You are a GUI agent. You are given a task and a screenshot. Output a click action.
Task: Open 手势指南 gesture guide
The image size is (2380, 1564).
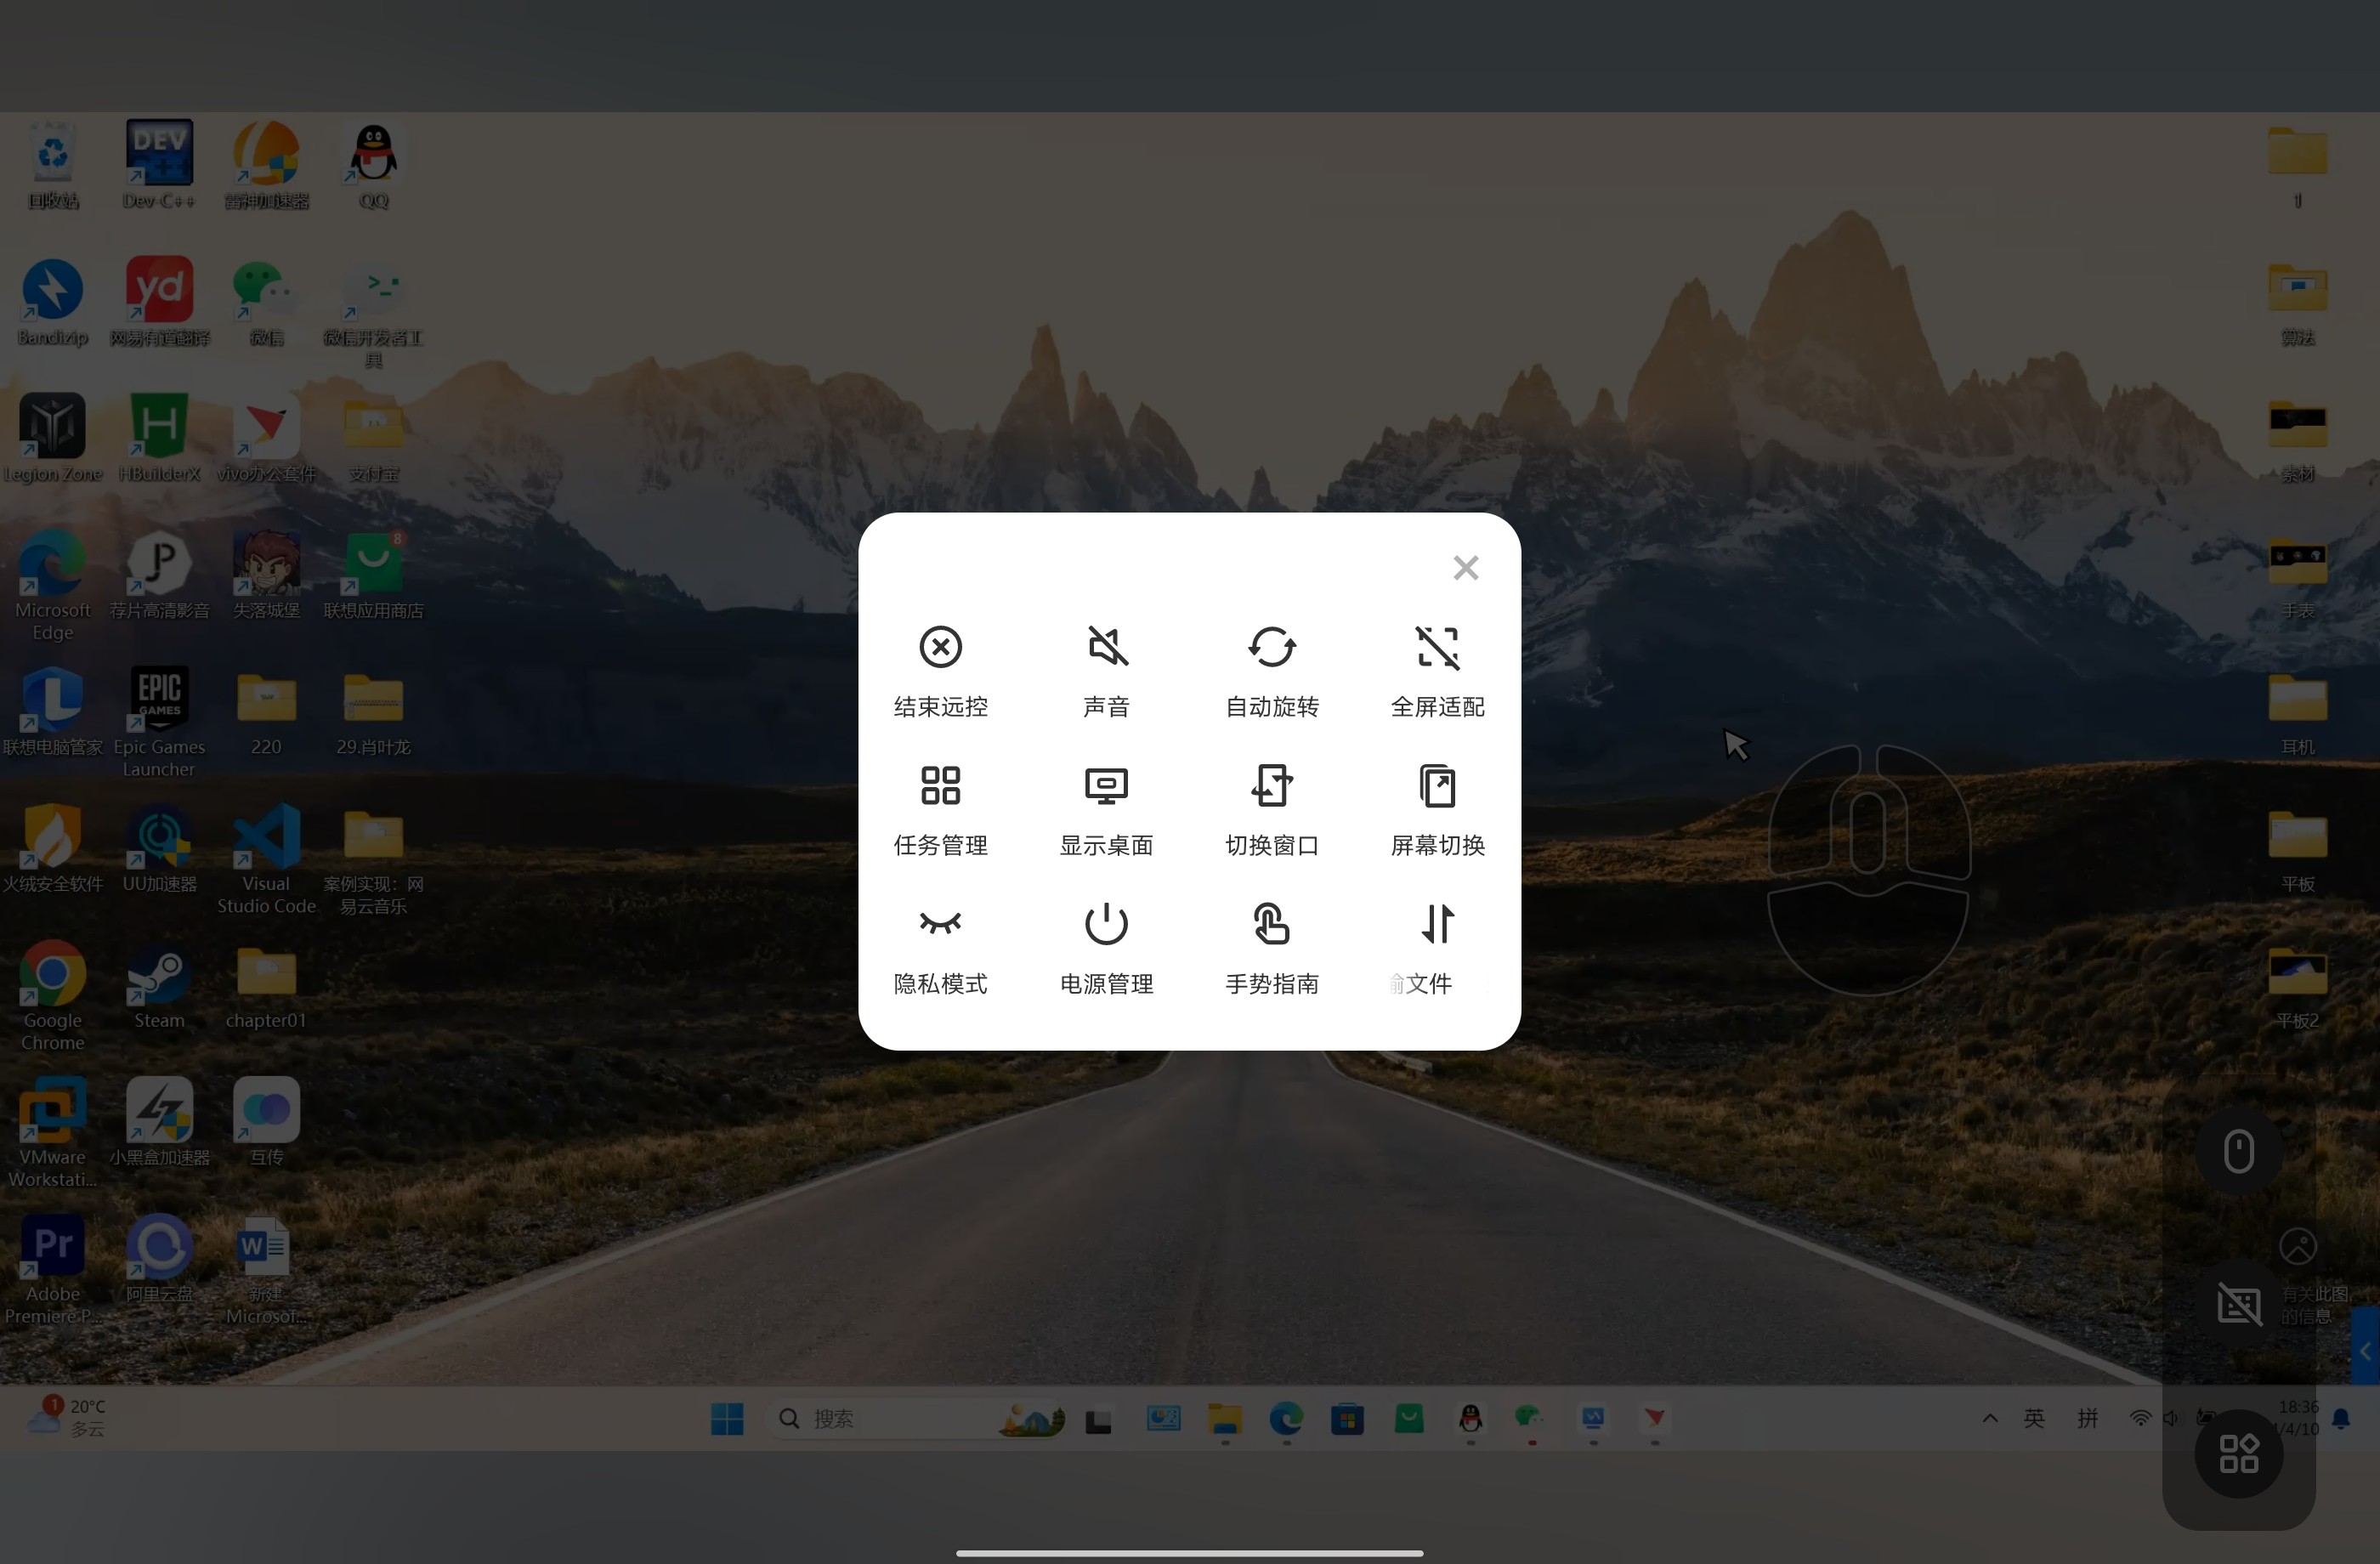coord(1272,948)
